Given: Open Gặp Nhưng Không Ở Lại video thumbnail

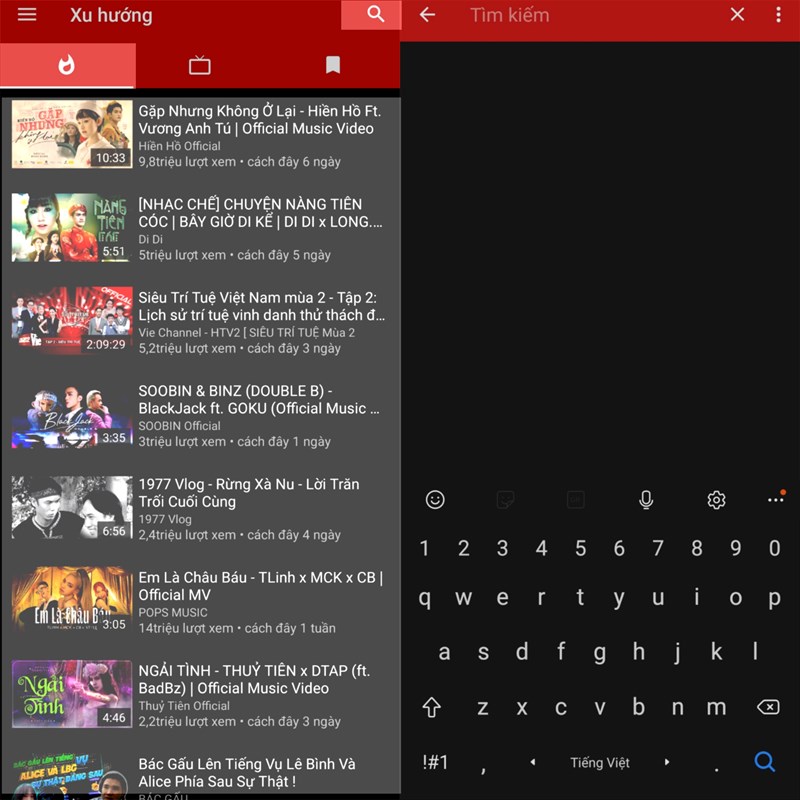Looking at the screenshot, I should [72, 134].
